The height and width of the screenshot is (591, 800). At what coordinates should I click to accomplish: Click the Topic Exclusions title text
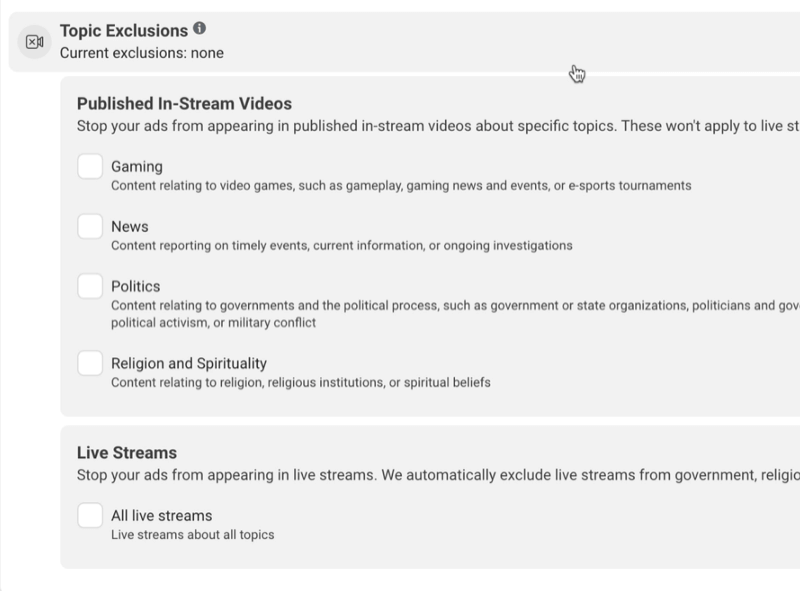point(124,31)
